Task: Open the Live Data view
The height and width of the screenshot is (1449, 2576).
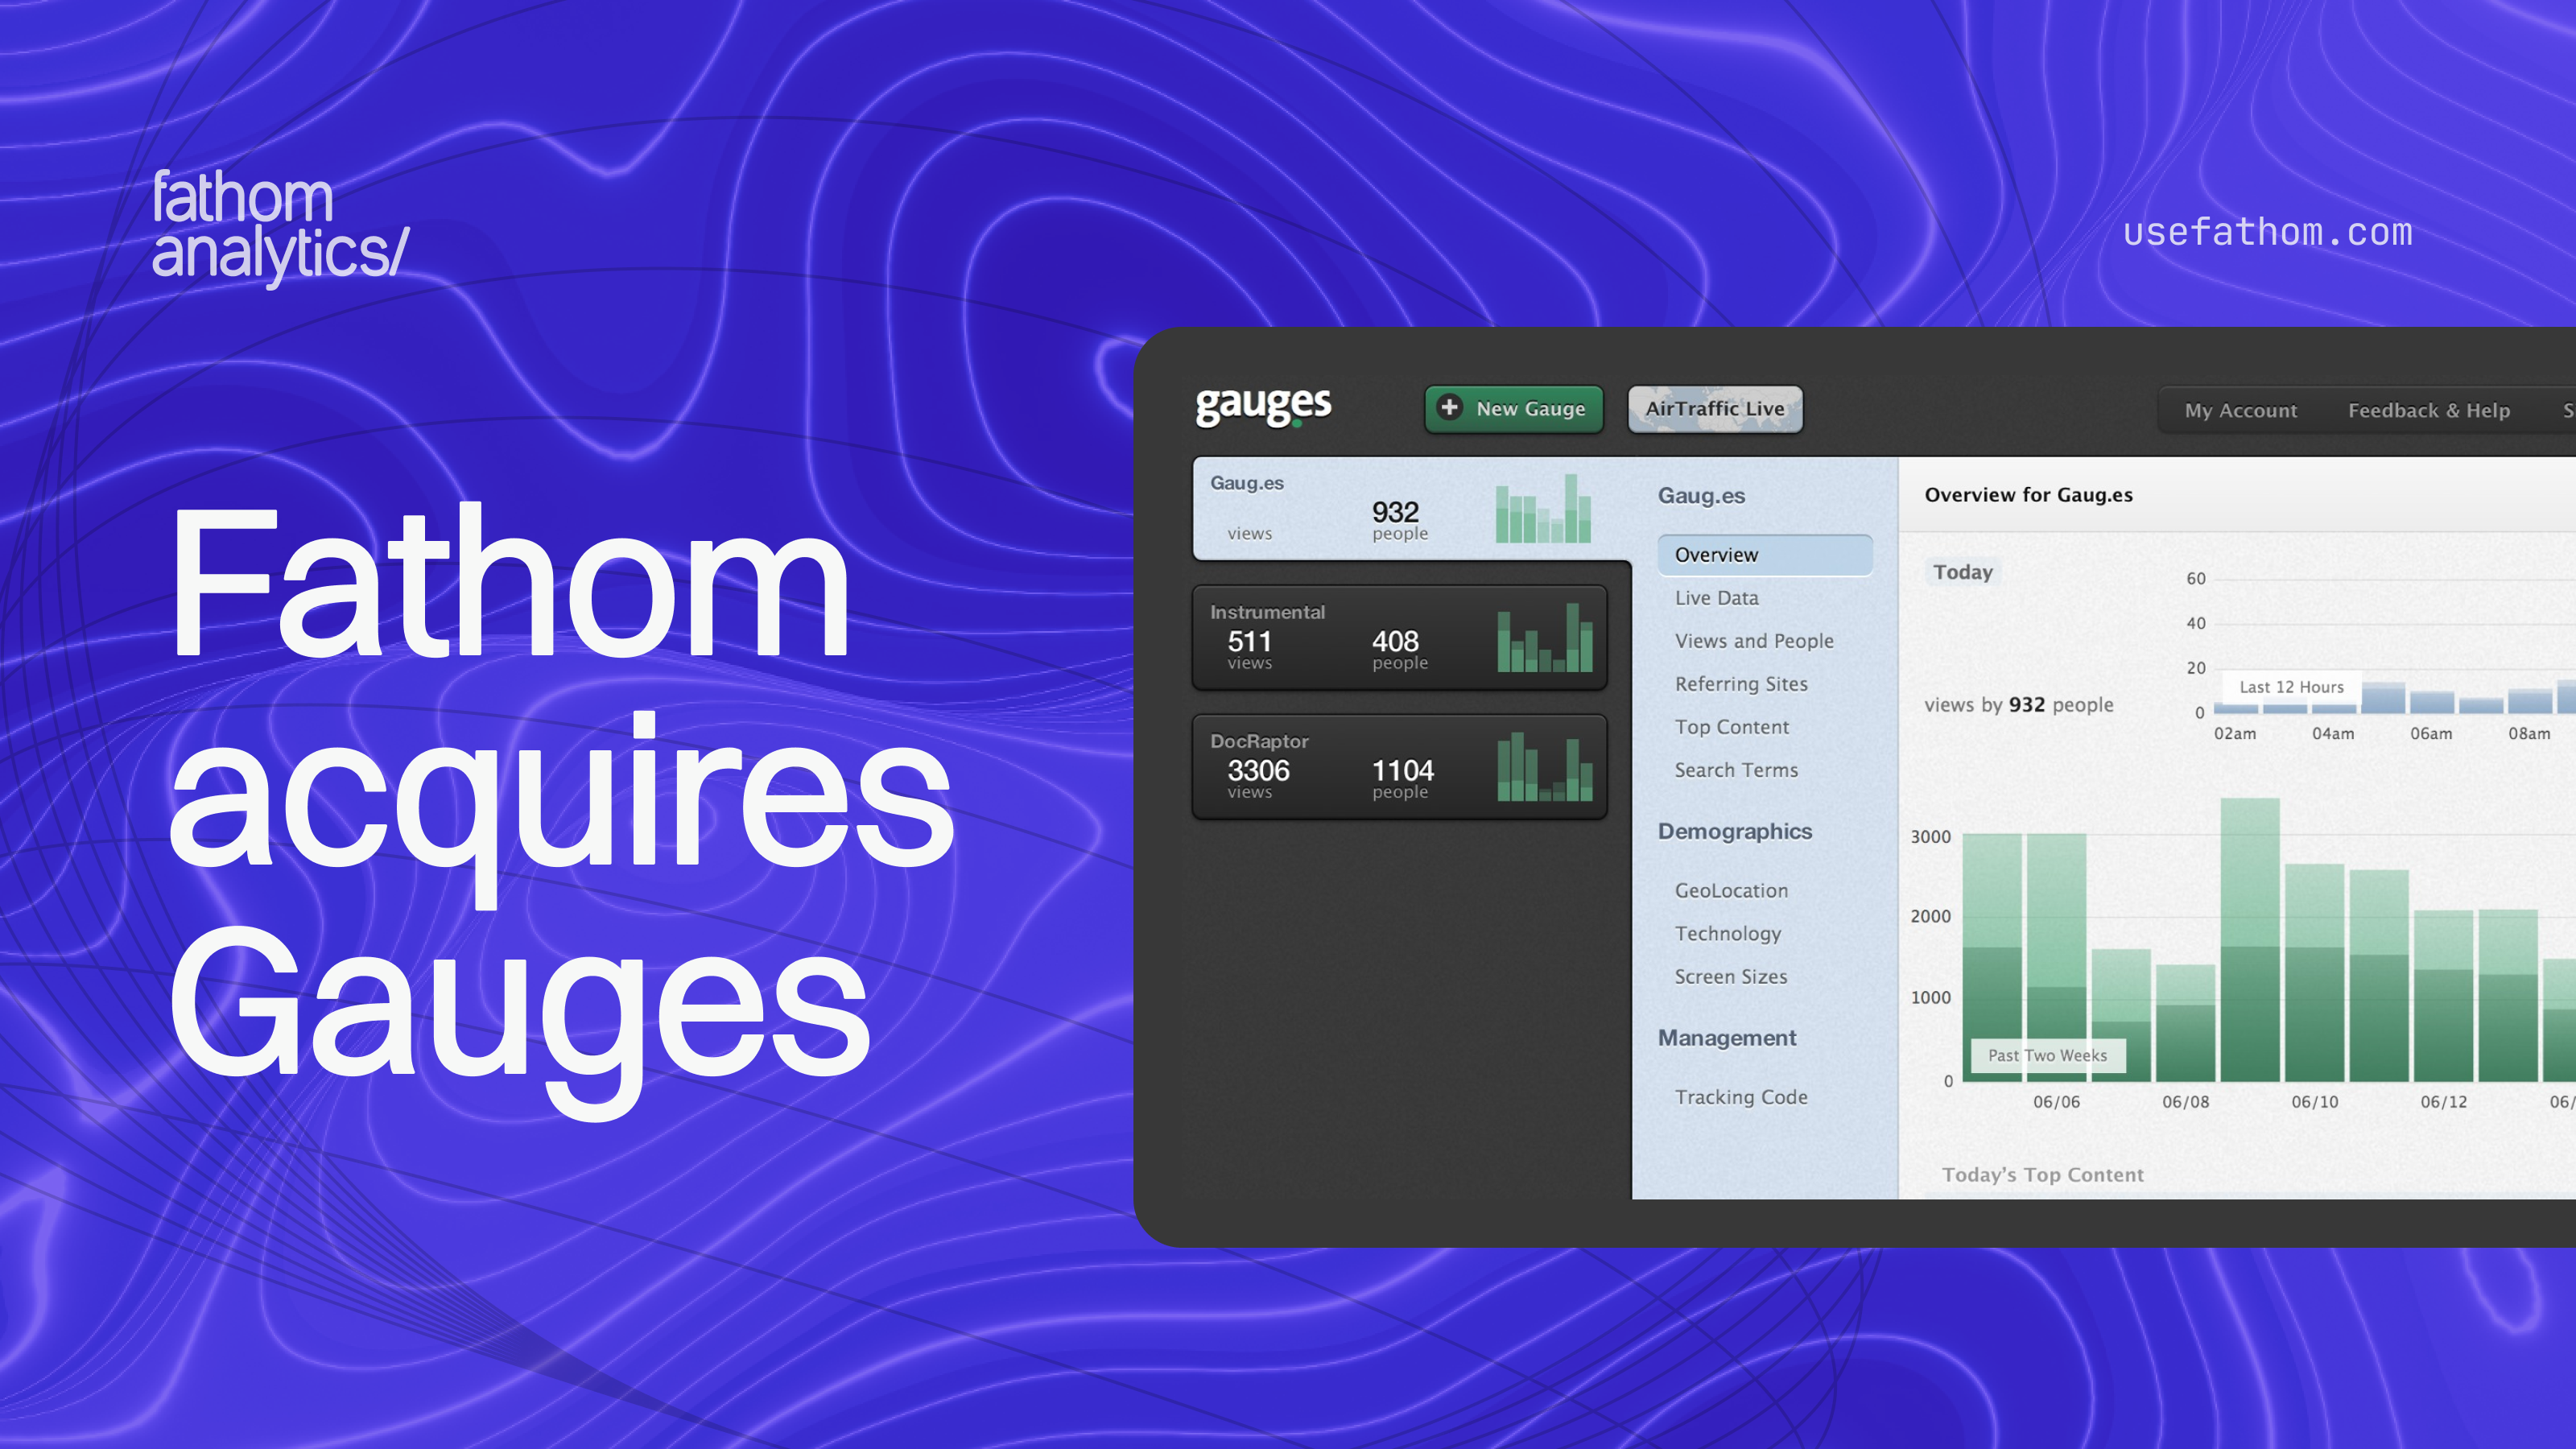Action: click(x=1716, y=597)
